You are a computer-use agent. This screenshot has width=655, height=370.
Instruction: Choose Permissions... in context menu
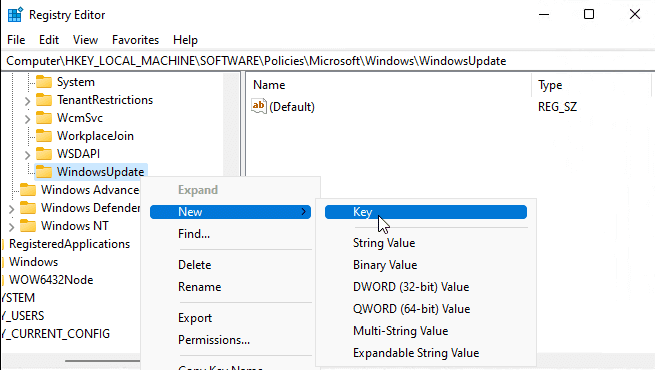click(x=214, y=340)
